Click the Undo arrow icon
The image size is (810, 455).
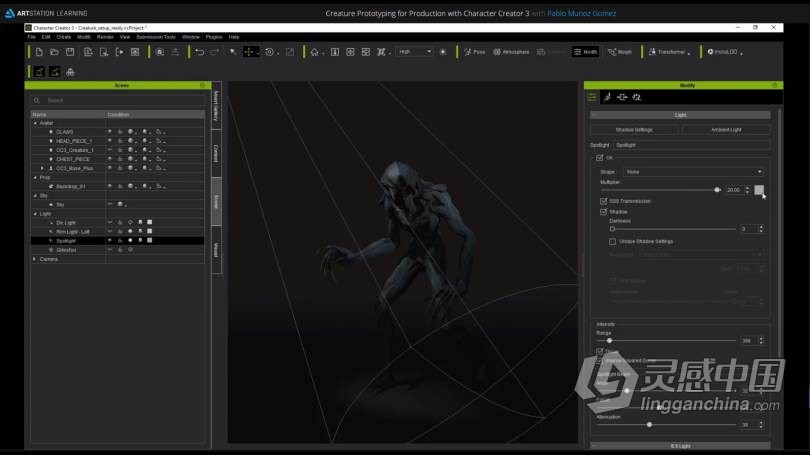[x=199, y=52]
